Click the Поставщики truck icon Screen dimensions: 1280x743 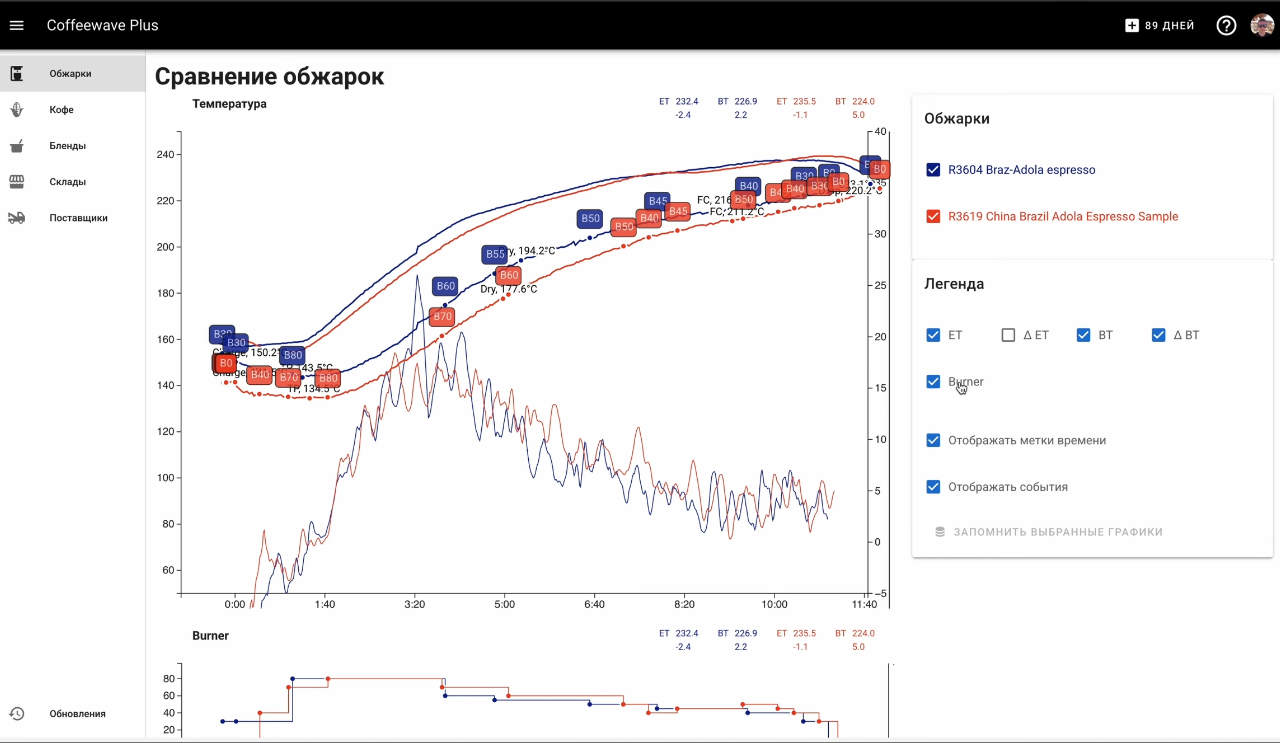tap(17, 218)
